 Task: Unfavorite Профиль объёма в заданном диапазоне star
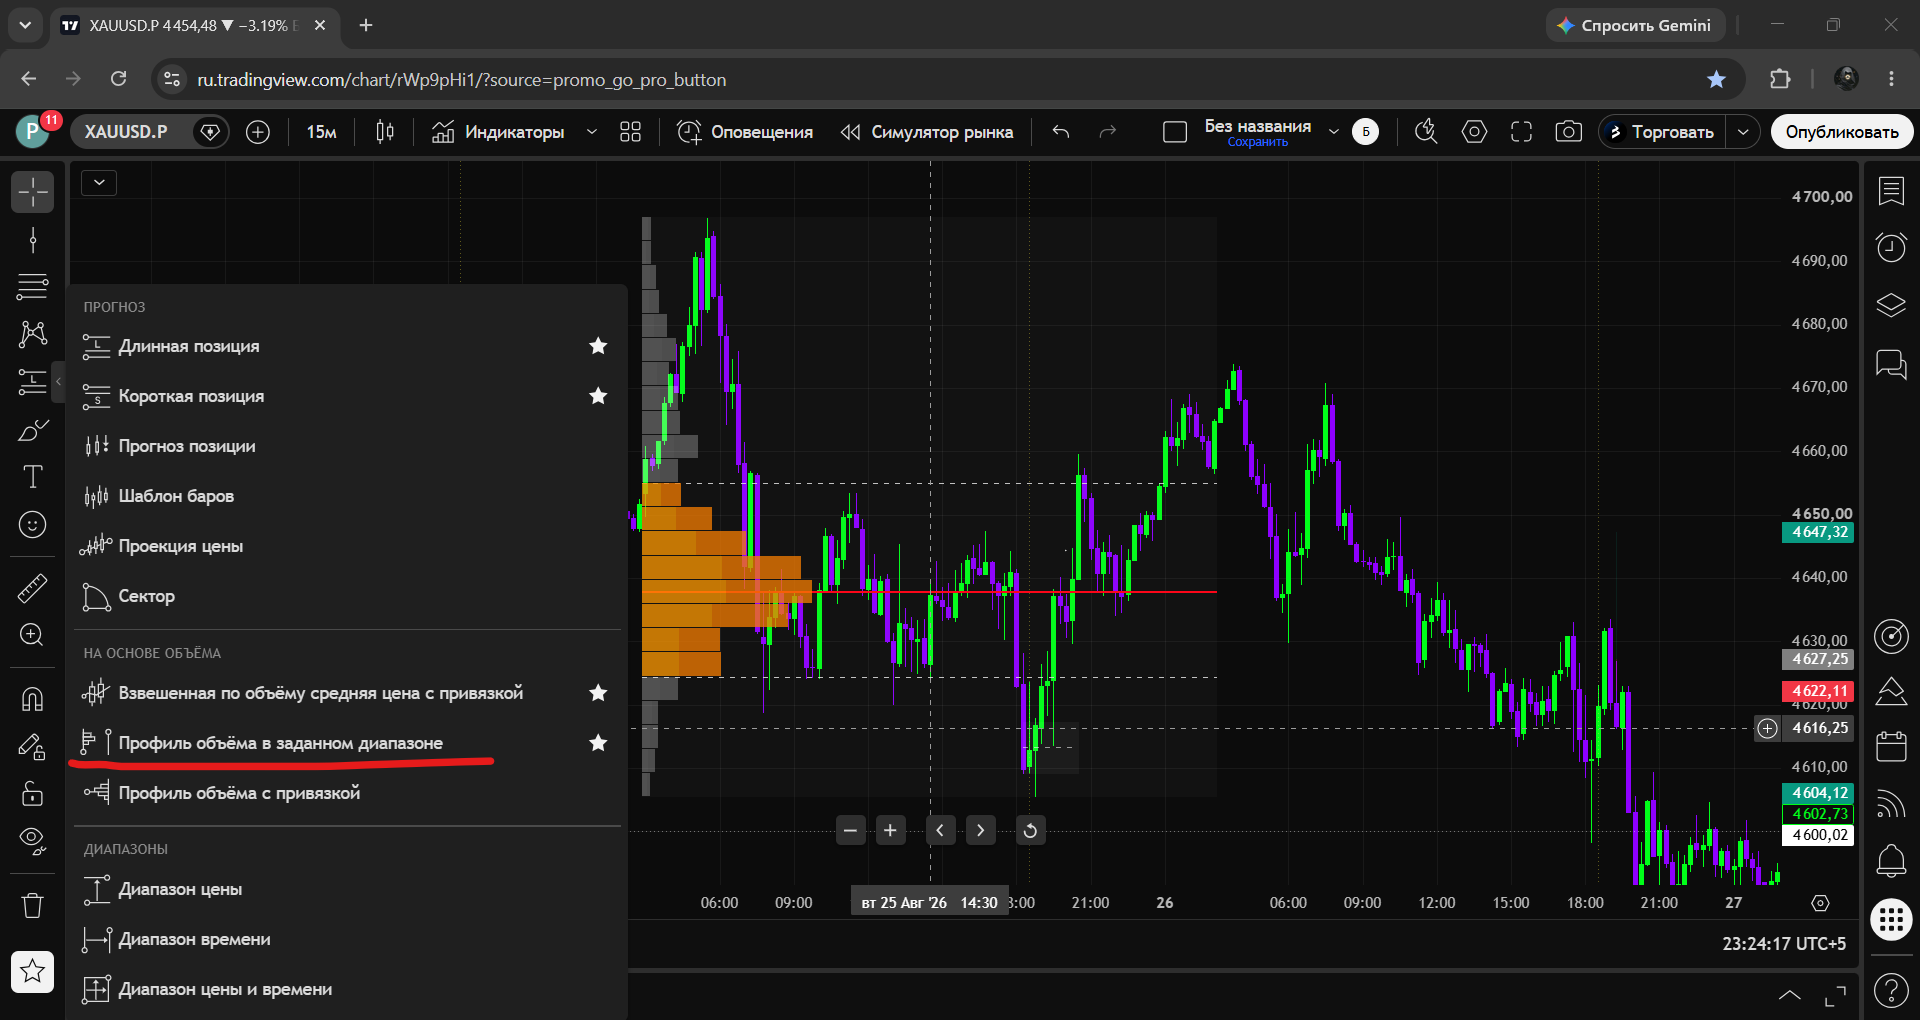[x=598, y=743]
